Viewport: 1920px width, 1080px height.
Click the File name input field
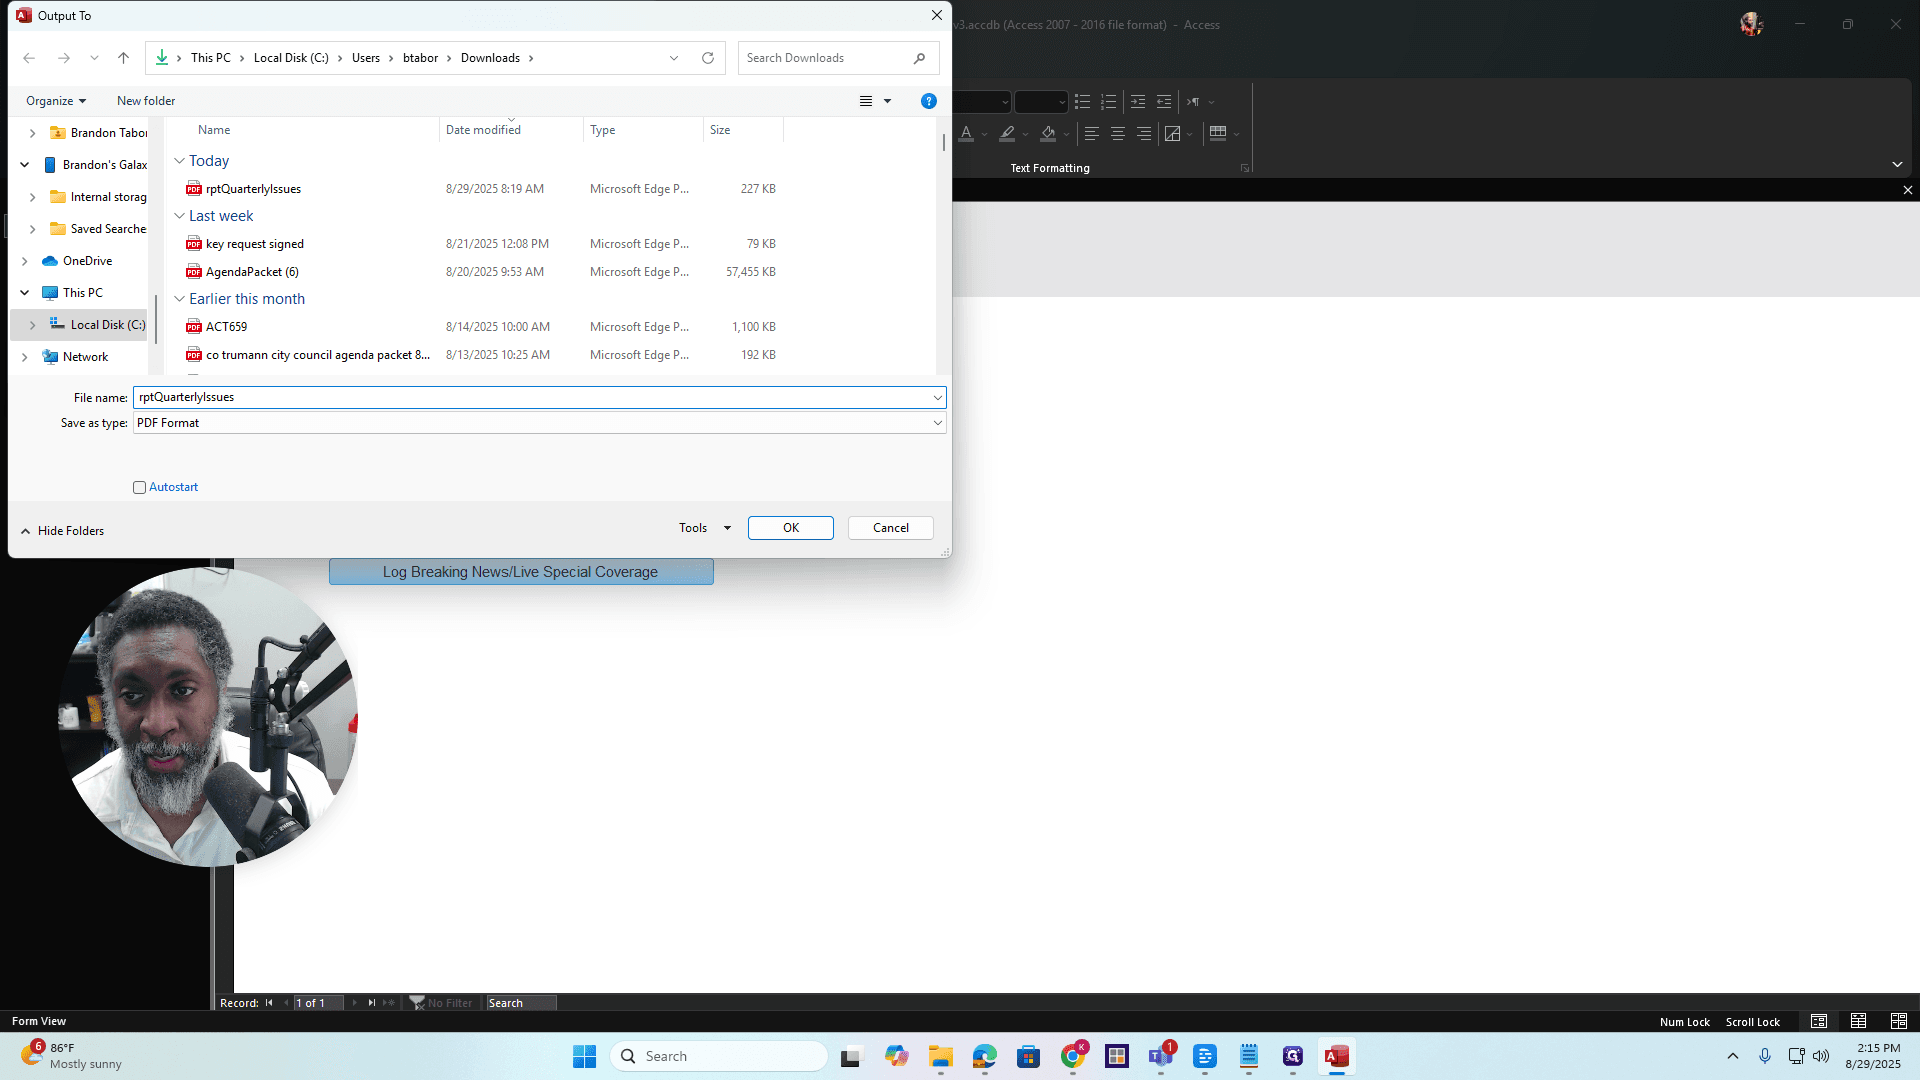tap(531, 397)
